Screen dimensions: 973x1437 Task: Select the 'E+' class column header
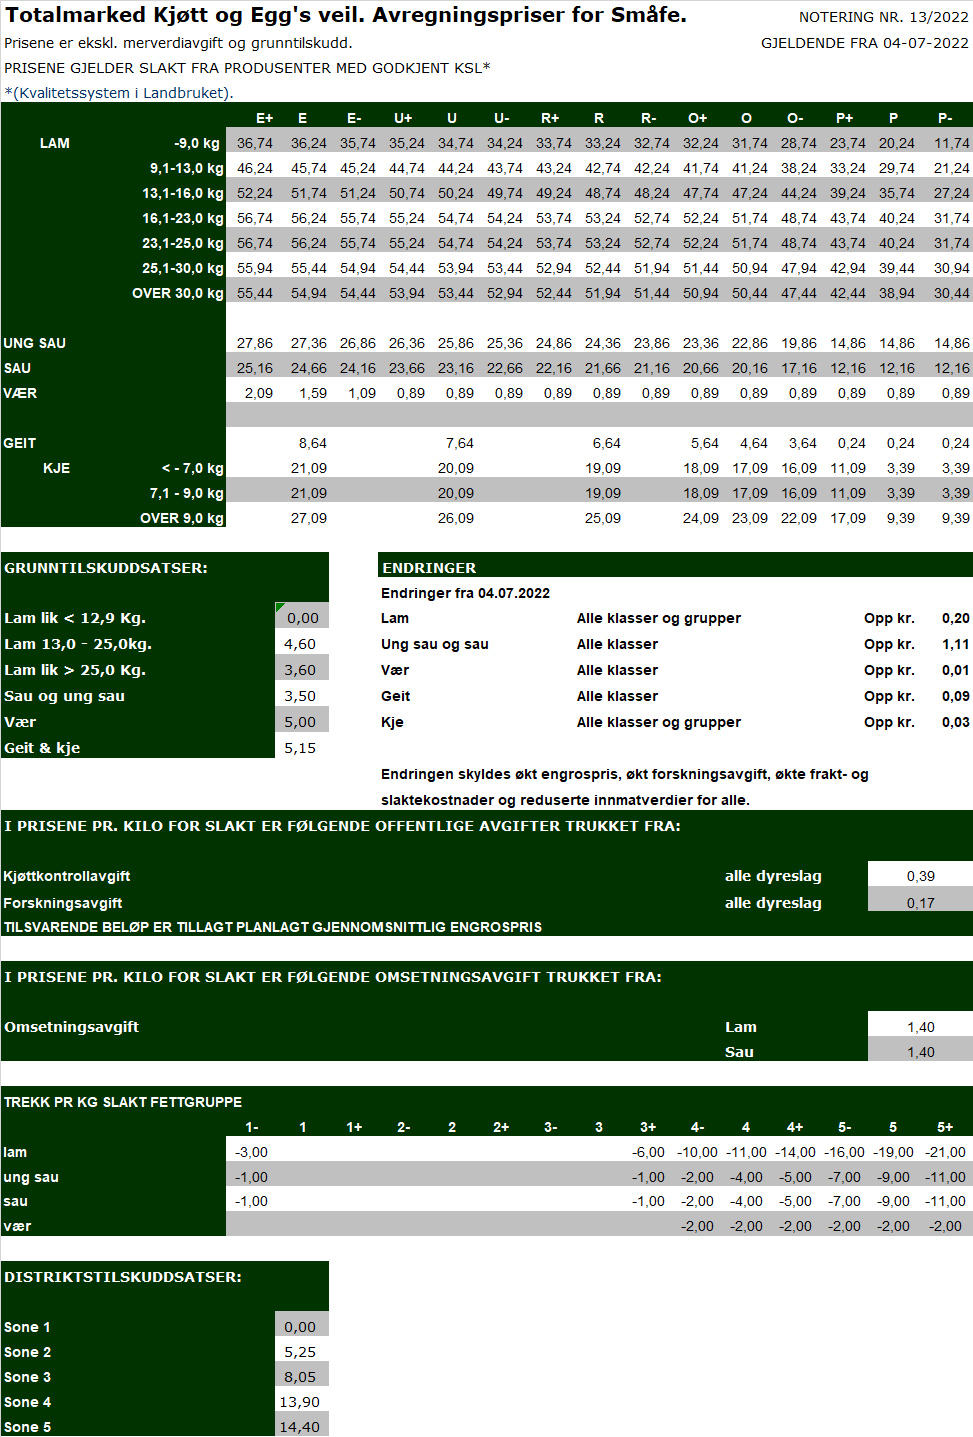point(264,118)
